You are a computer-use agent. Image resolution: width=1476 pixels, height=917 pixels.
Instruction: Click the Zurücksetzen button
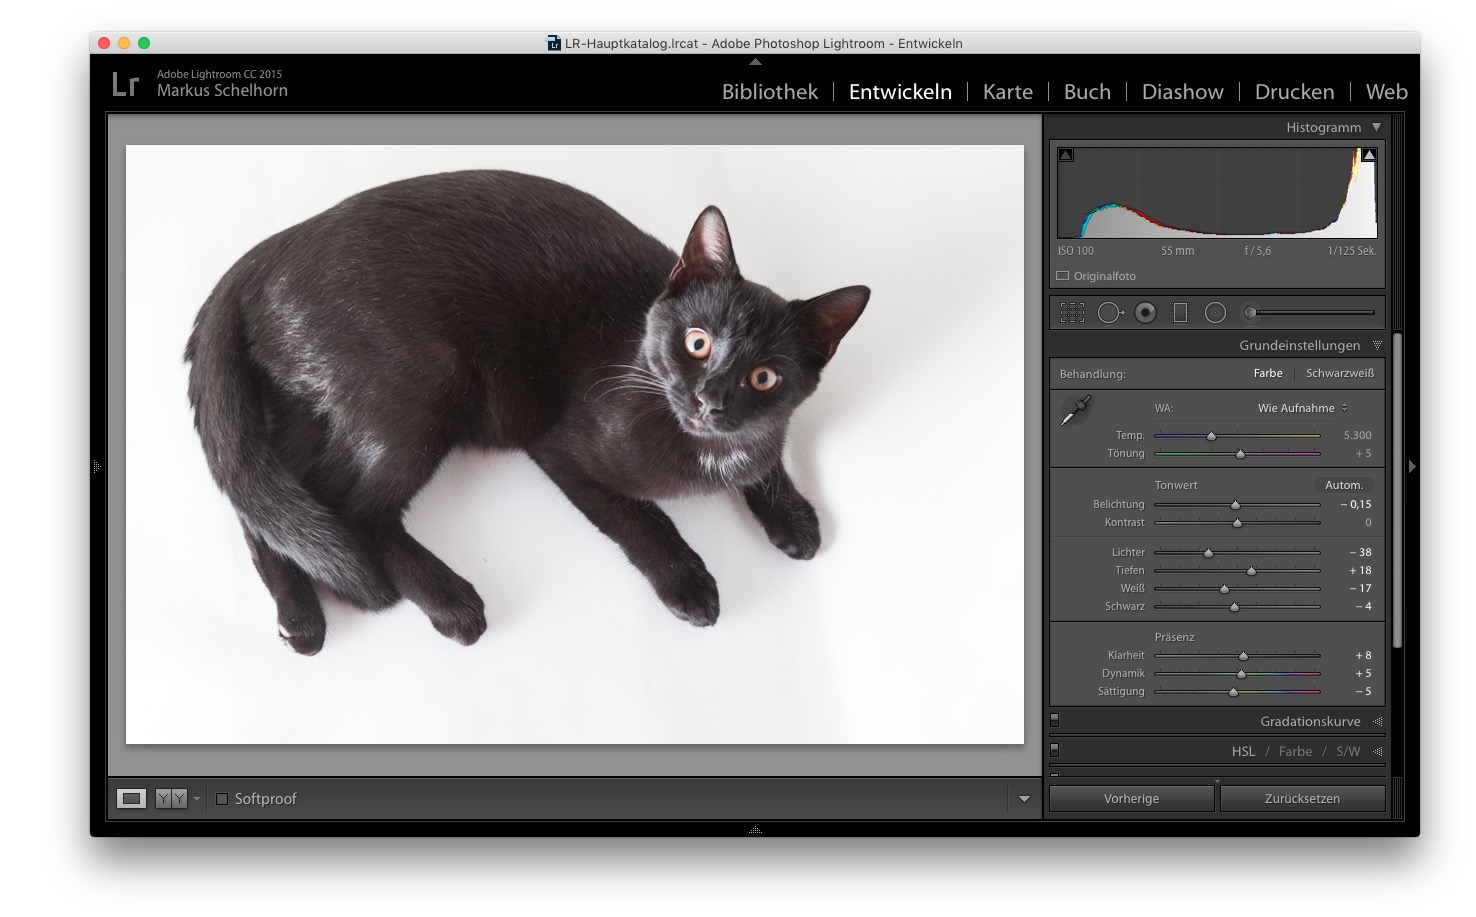(1302, 798)
